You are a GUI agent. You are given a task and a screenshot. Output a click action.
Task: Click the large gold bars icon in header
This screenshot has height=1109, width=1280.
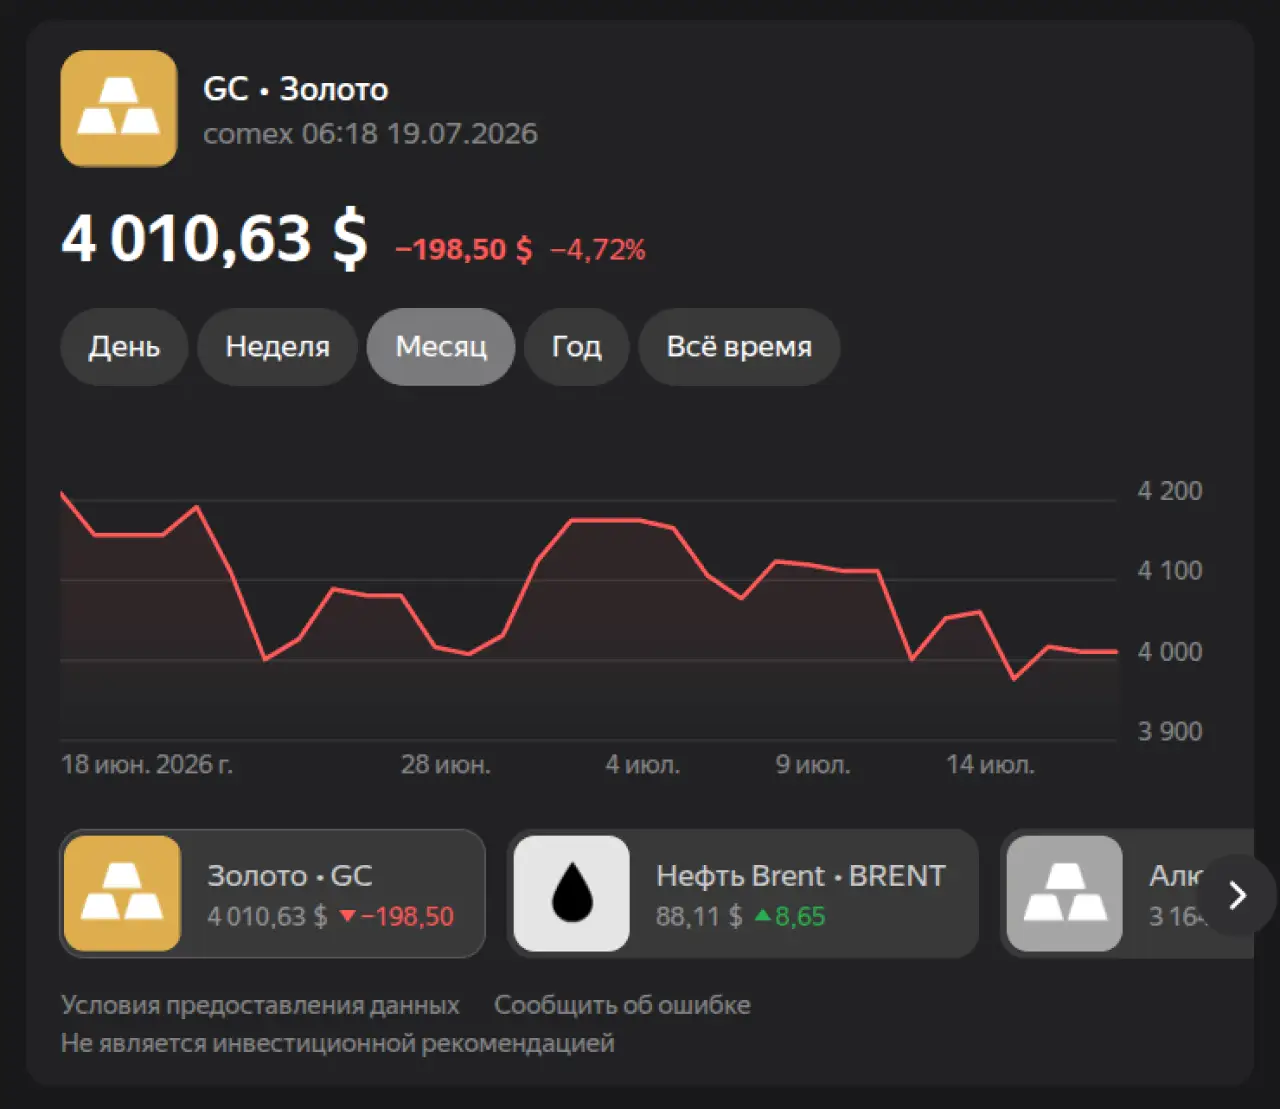click(x=119, y=108)
